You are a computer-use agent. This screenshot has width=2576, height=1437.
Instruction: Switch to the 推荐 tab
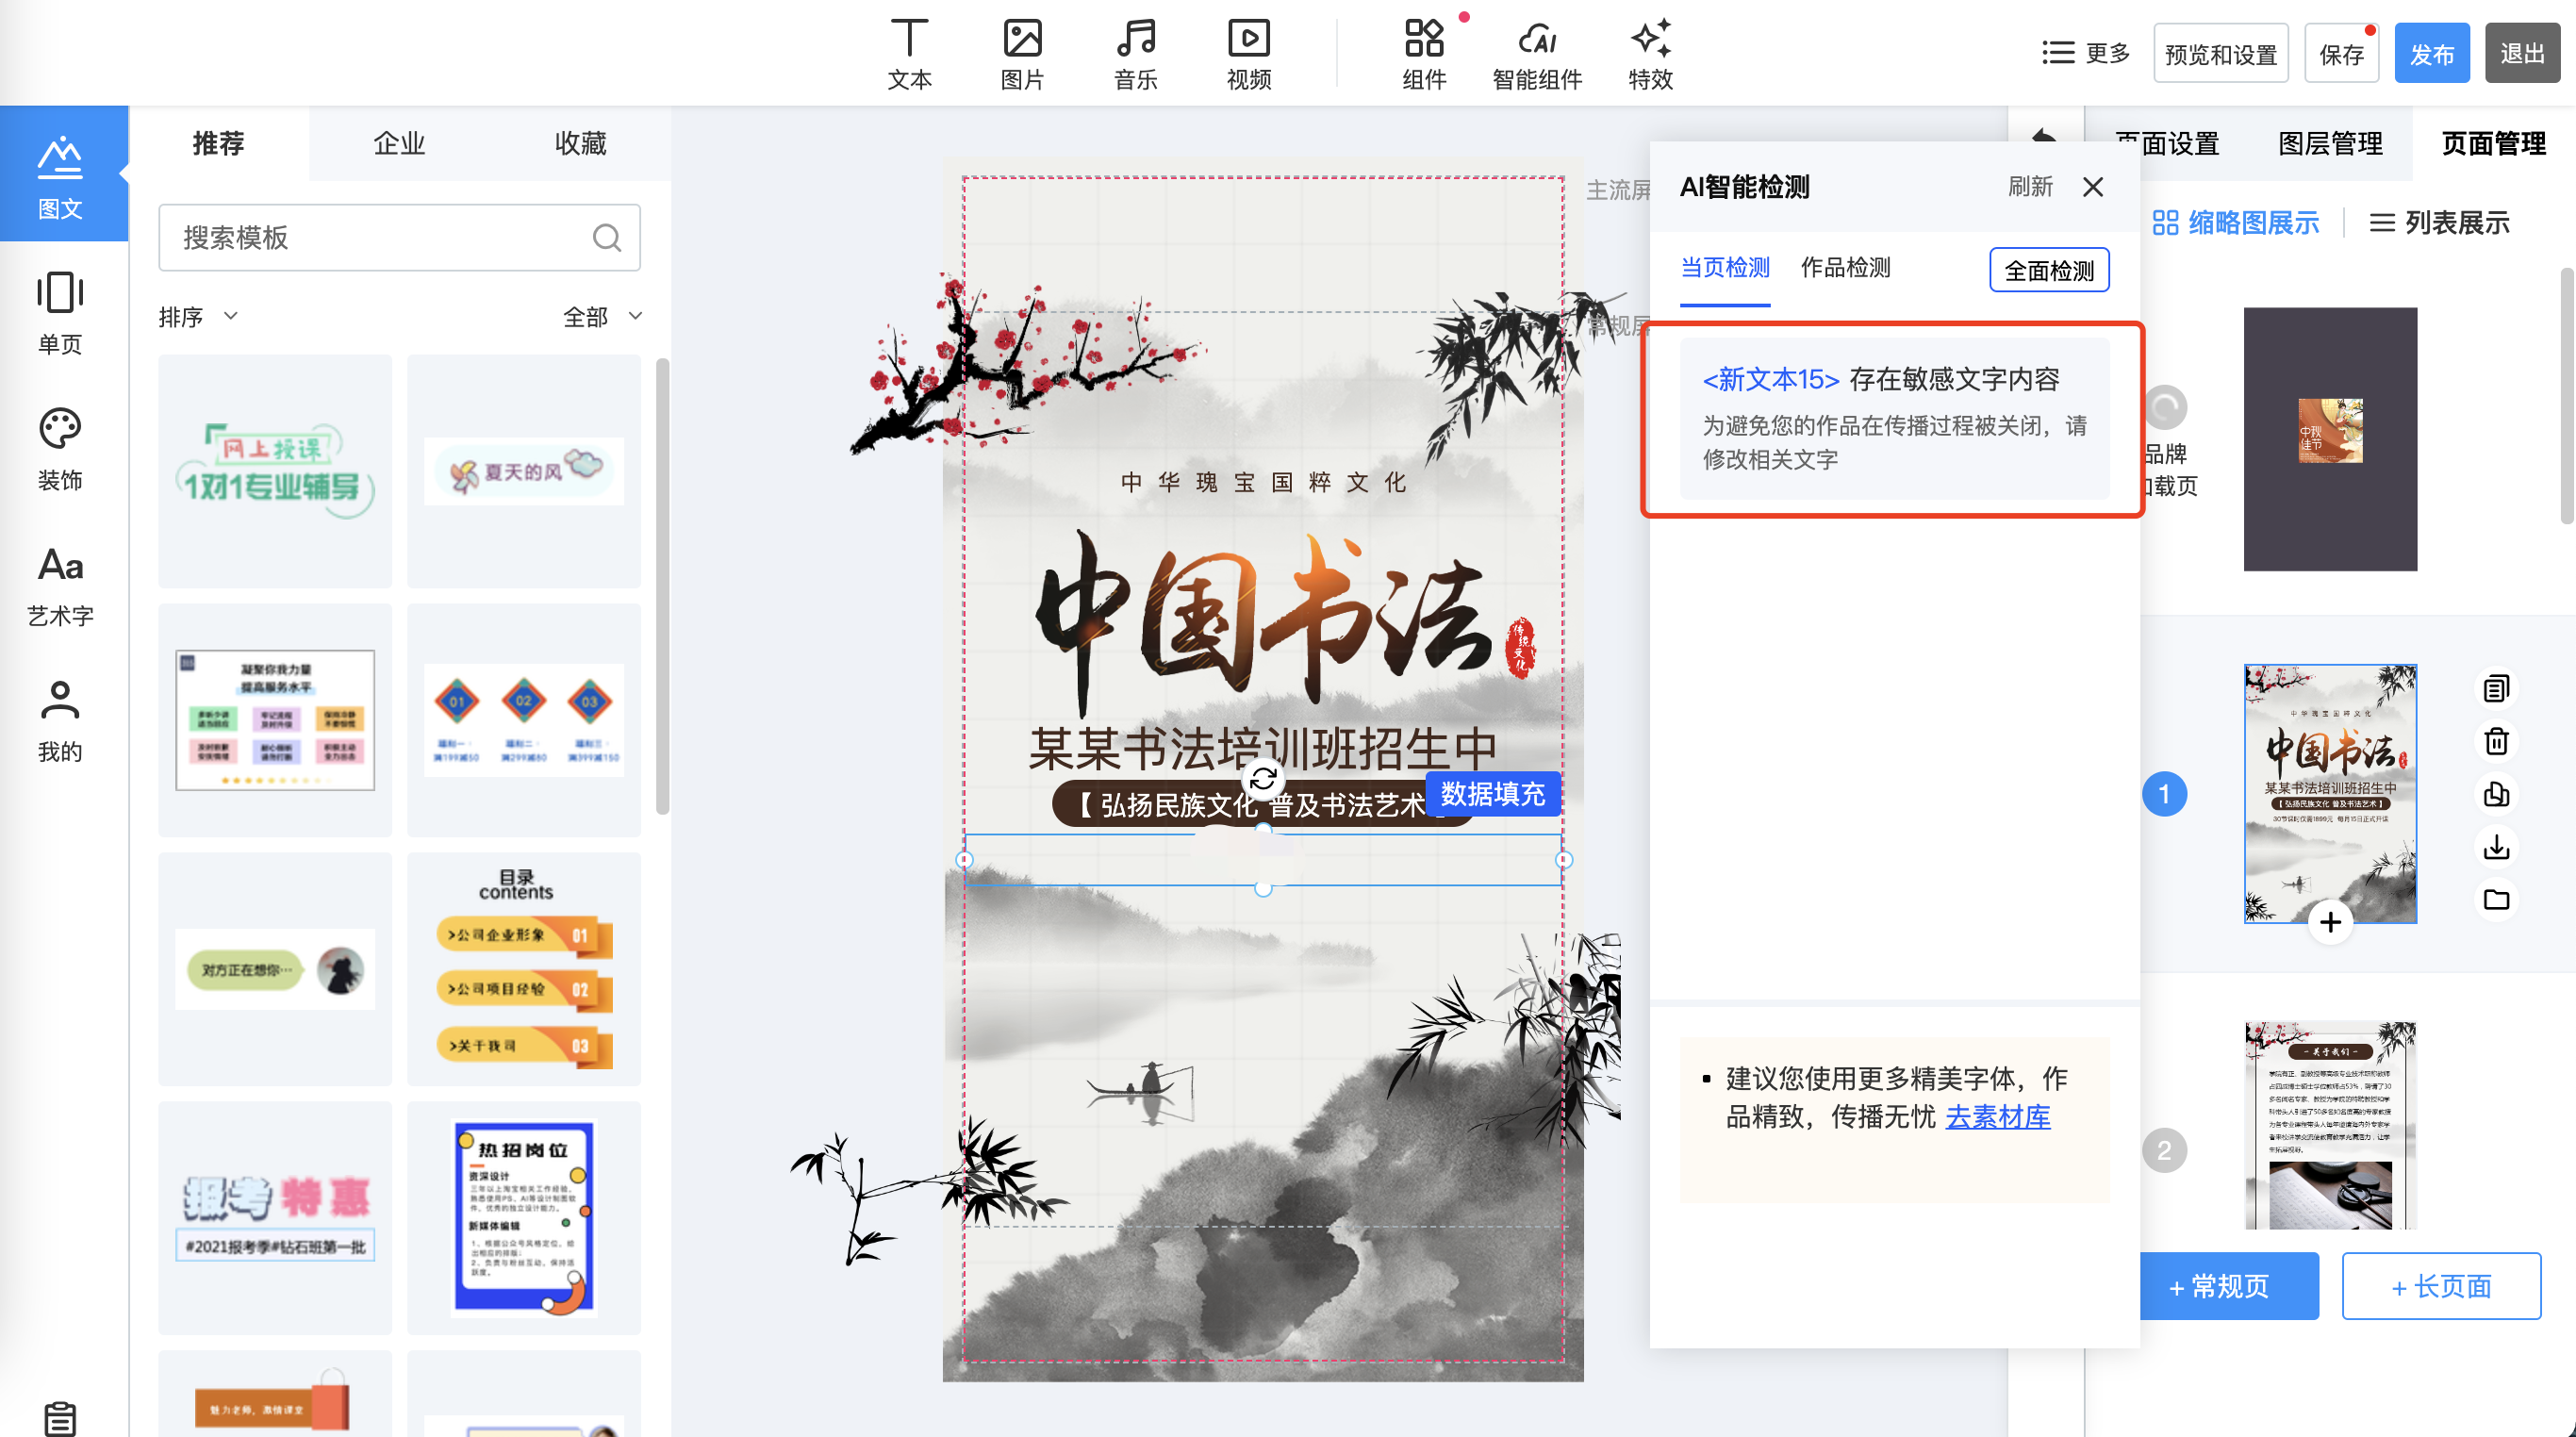click(x=218, y=143)
